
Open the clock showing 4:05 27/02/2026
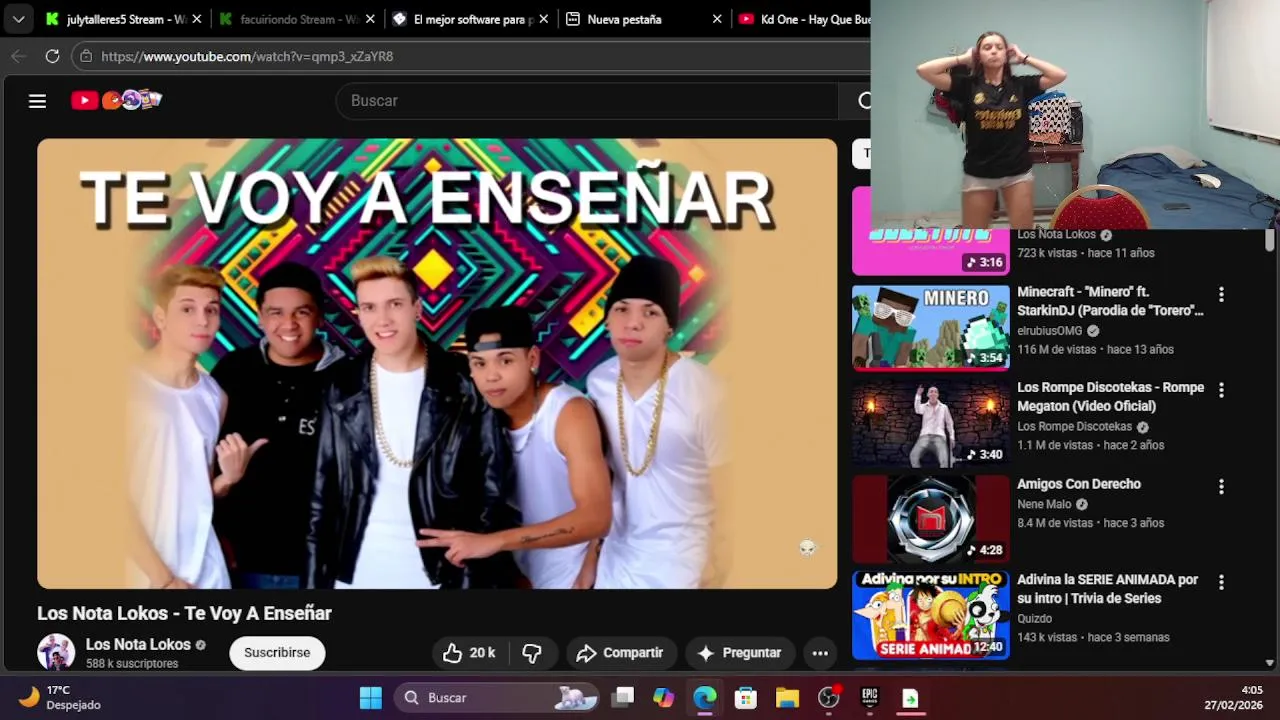[1233, 697]
